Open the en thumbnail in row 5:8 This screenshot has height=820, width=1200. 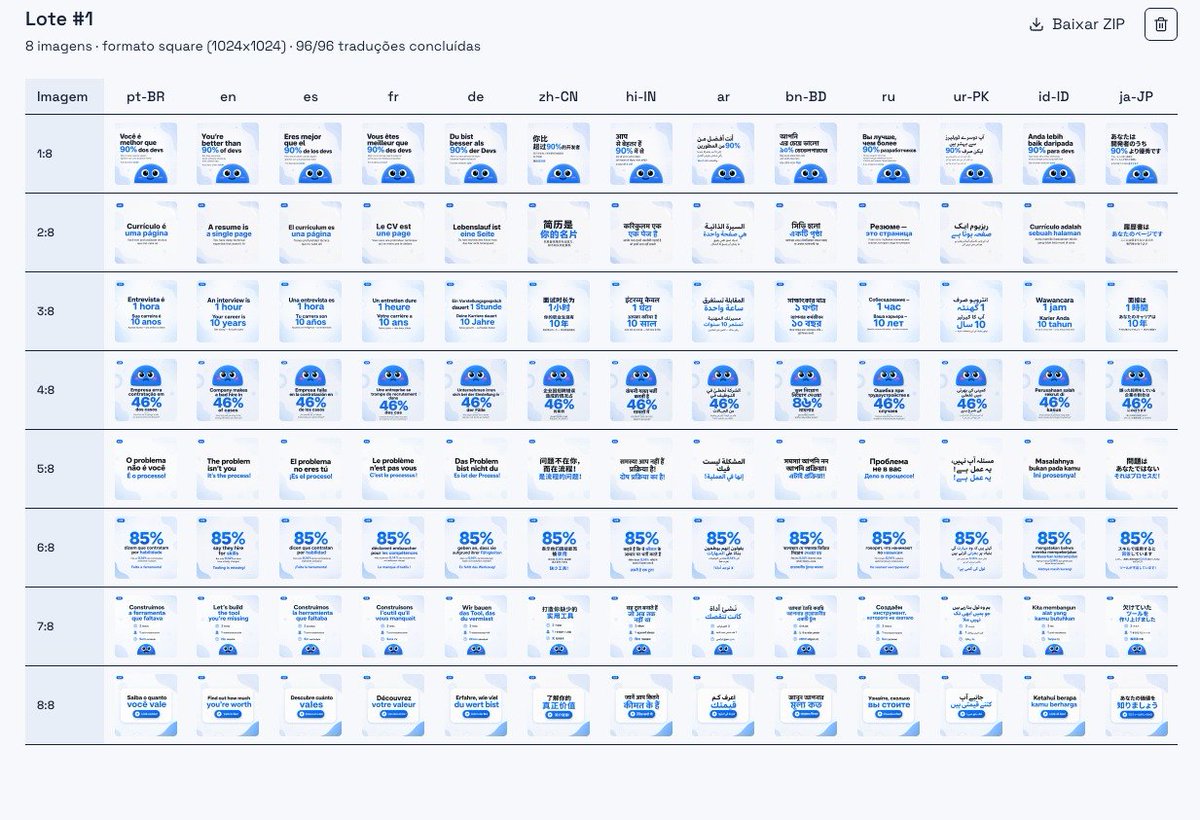click(x=228, y=469)
